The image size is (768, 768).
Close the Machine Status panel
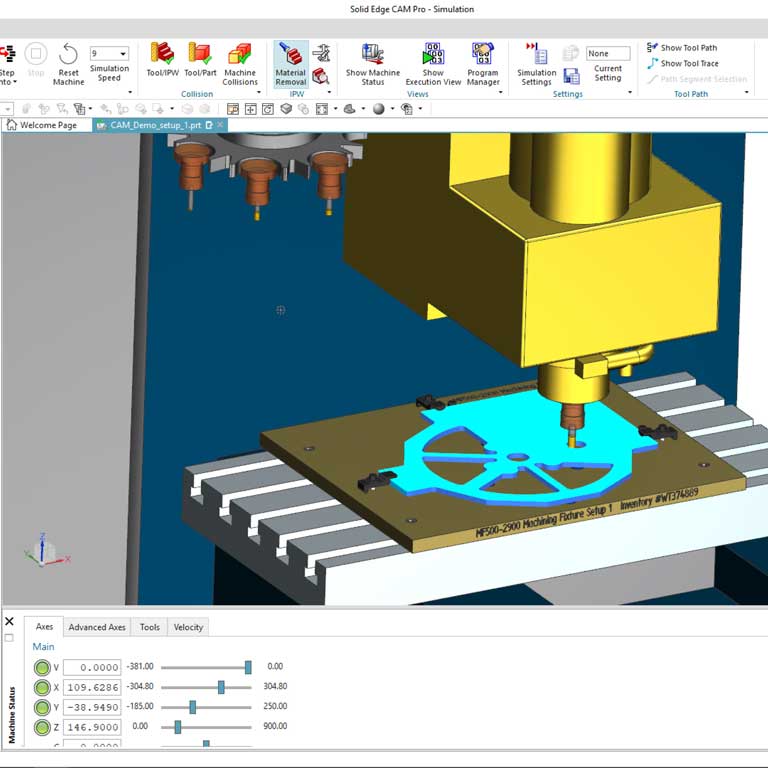click(9, 621)
